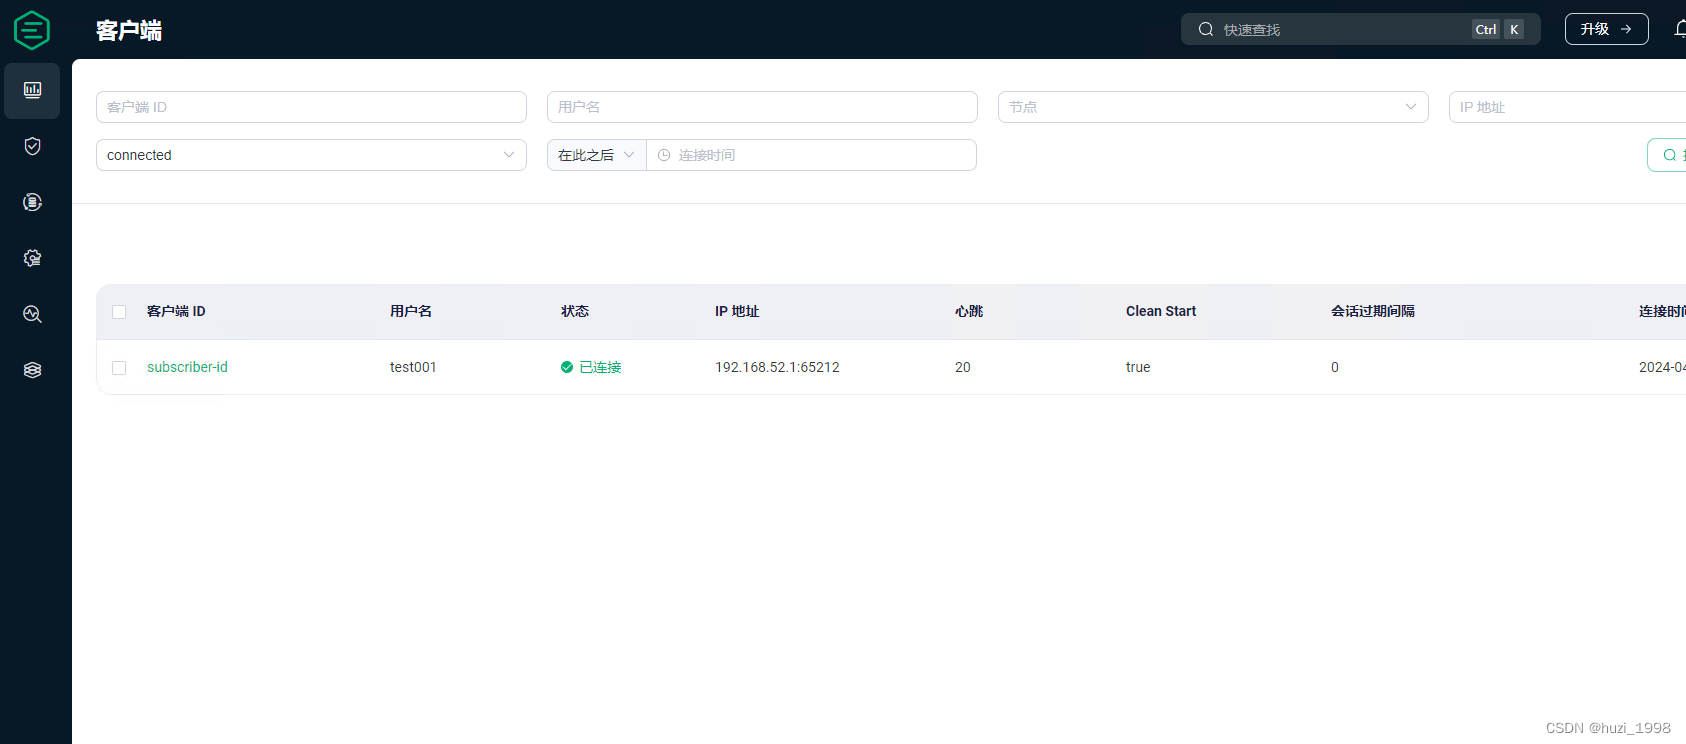
Task: Click the quick search magnifier icon
Action: tap(1206, 29)
